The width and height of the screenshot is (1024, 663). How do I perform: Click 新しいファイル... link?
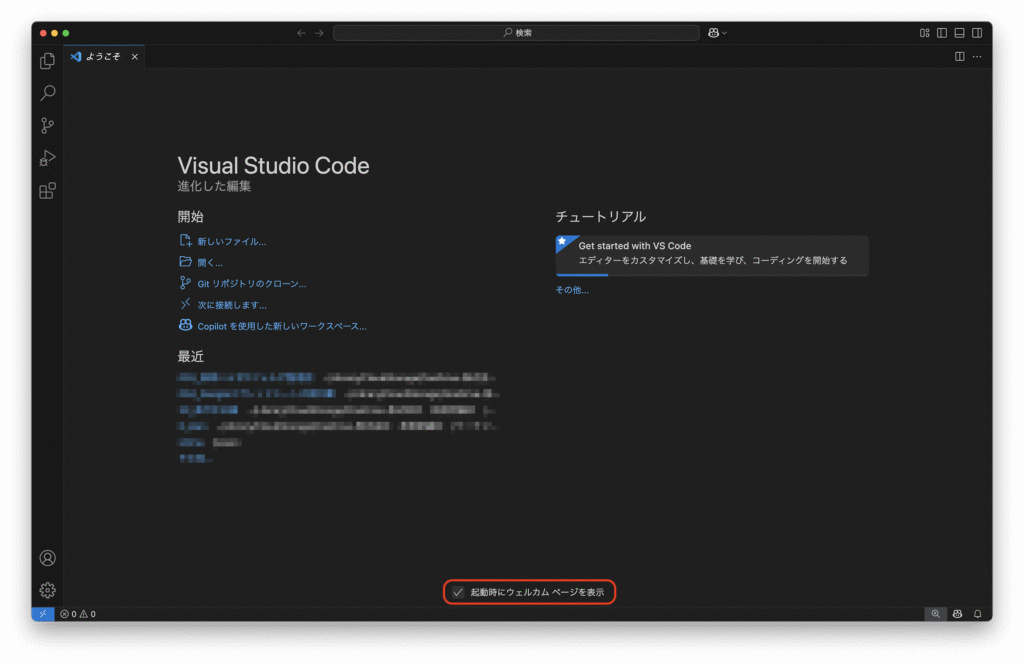tap(232, 242)
